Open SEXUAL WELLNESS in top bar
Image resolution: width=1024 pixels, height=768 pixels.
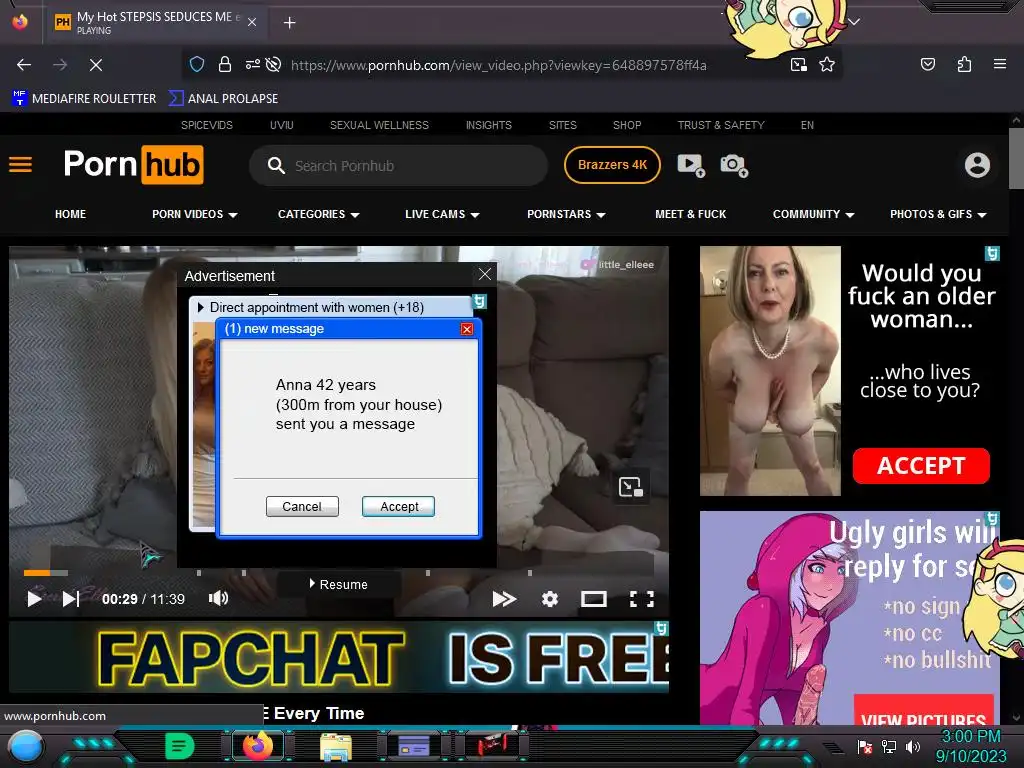379,125
